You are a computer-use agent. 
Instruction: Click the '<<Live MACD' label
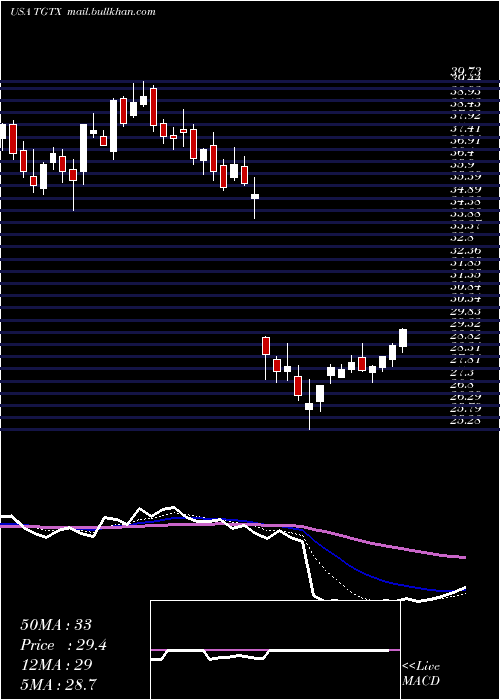click(421, 674)
